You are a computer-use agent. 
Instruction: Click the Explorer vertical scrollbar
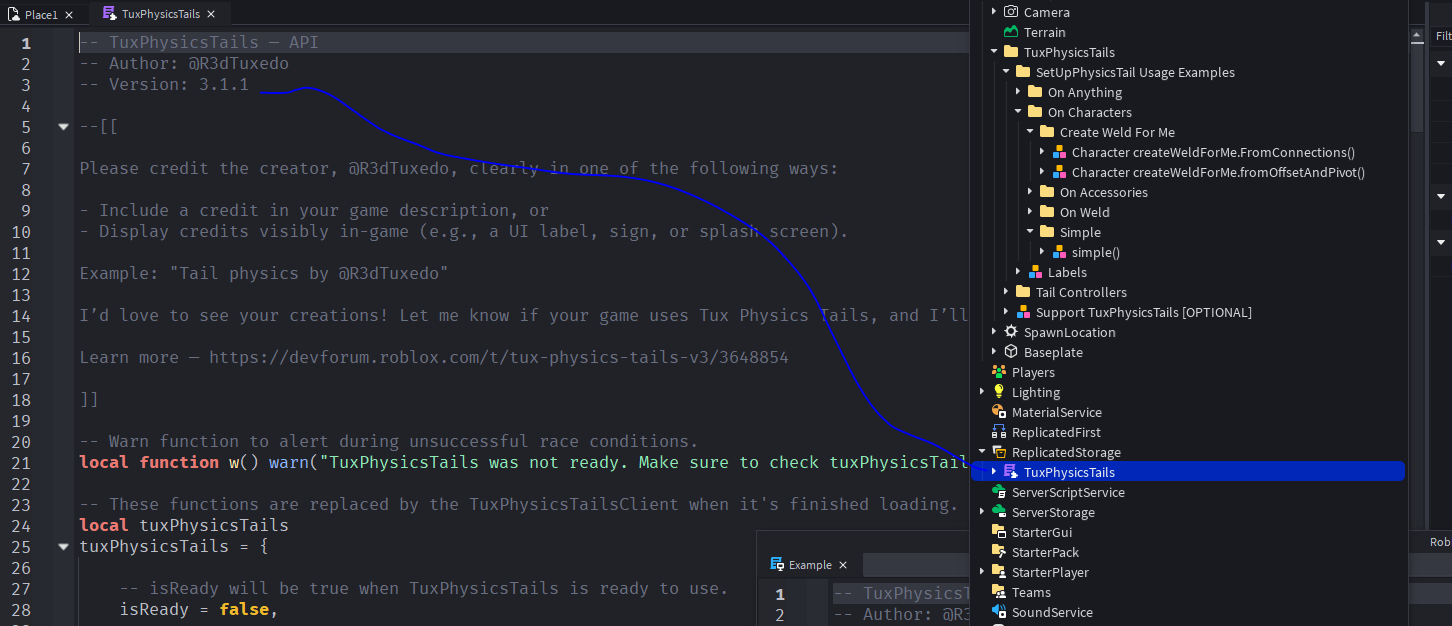click(x=1417, y=85)
